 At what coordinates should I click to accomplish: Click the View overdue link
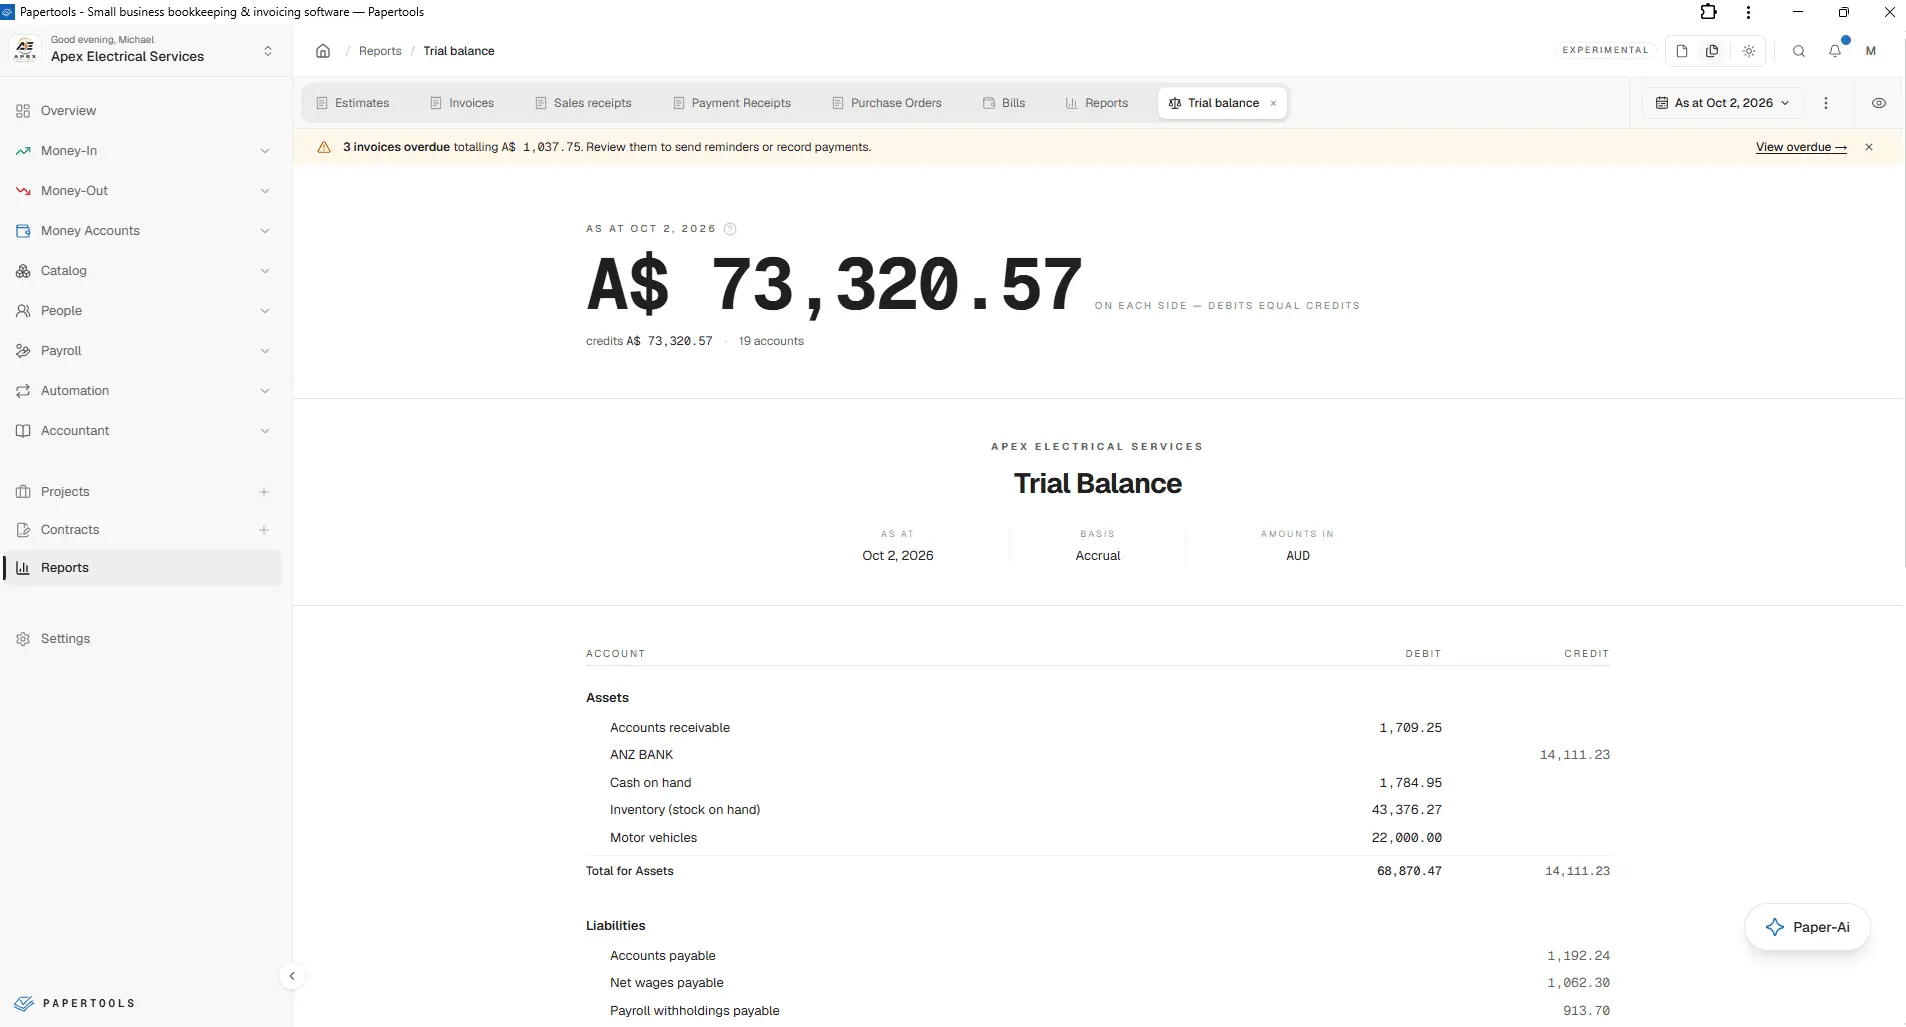point(1801,147)
